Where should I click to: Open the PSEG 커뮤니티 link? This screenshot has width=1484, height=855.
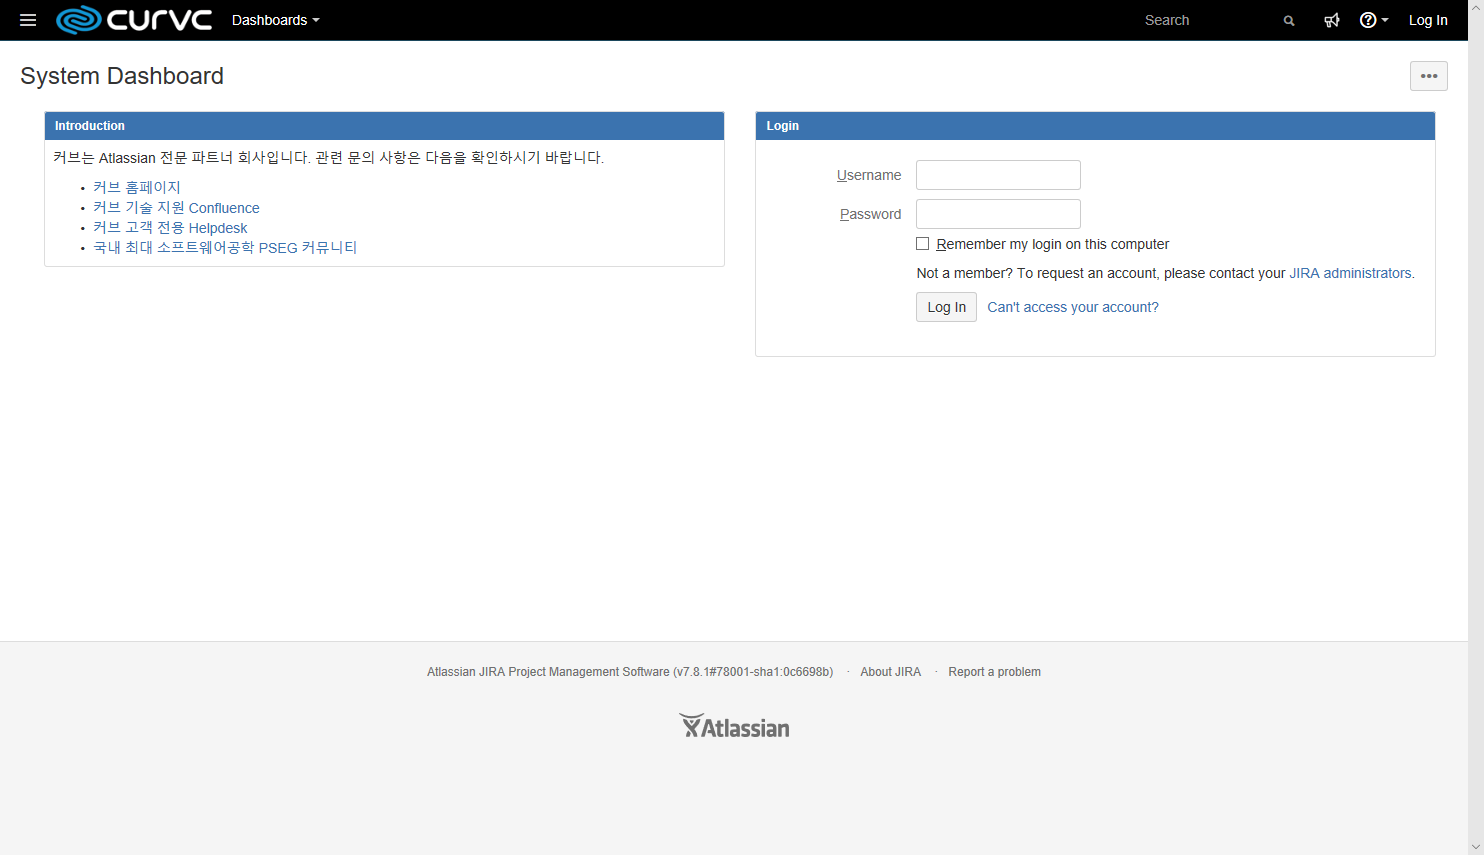pos(225,248)
